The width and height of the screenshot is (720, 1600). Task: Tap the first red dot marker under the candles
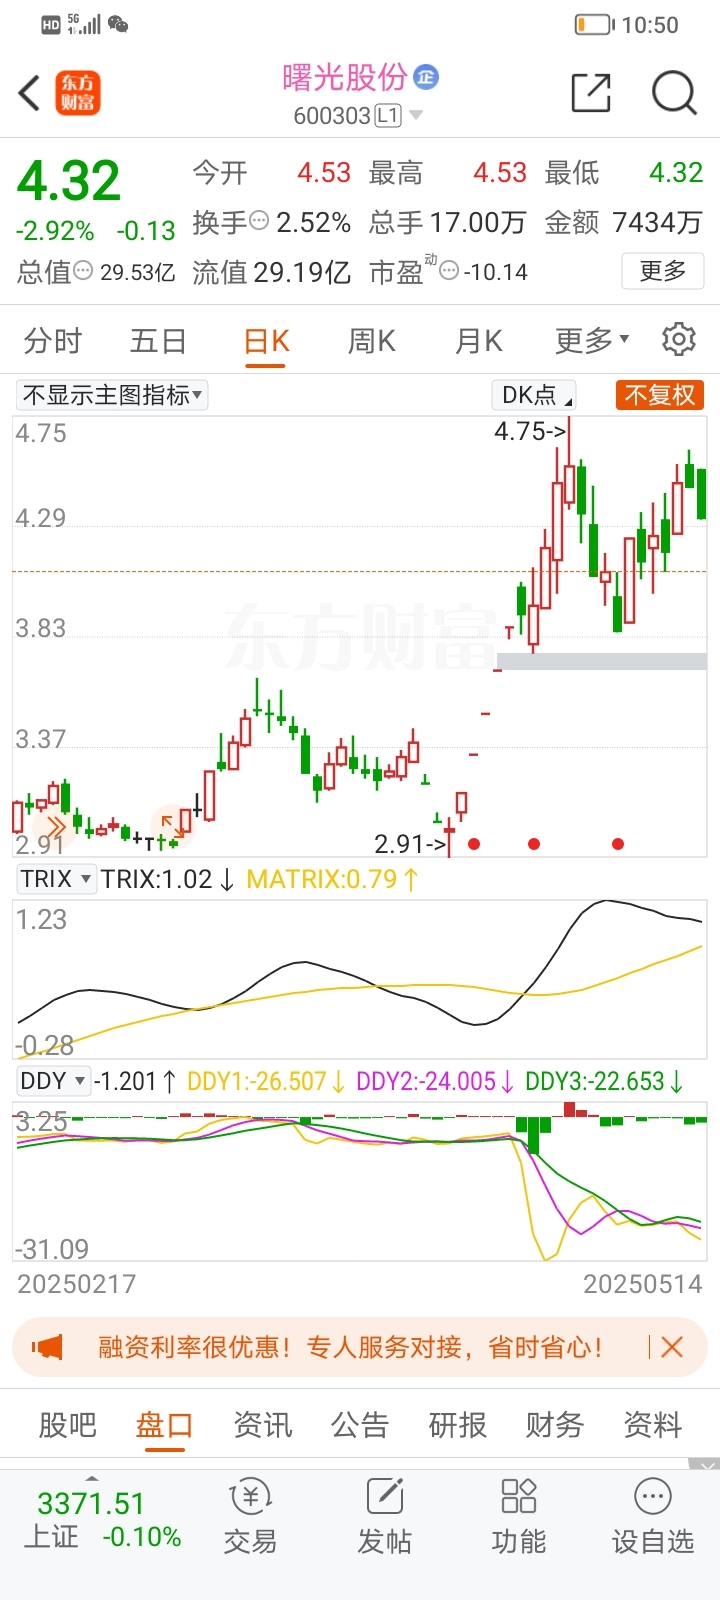click(474, 844)
